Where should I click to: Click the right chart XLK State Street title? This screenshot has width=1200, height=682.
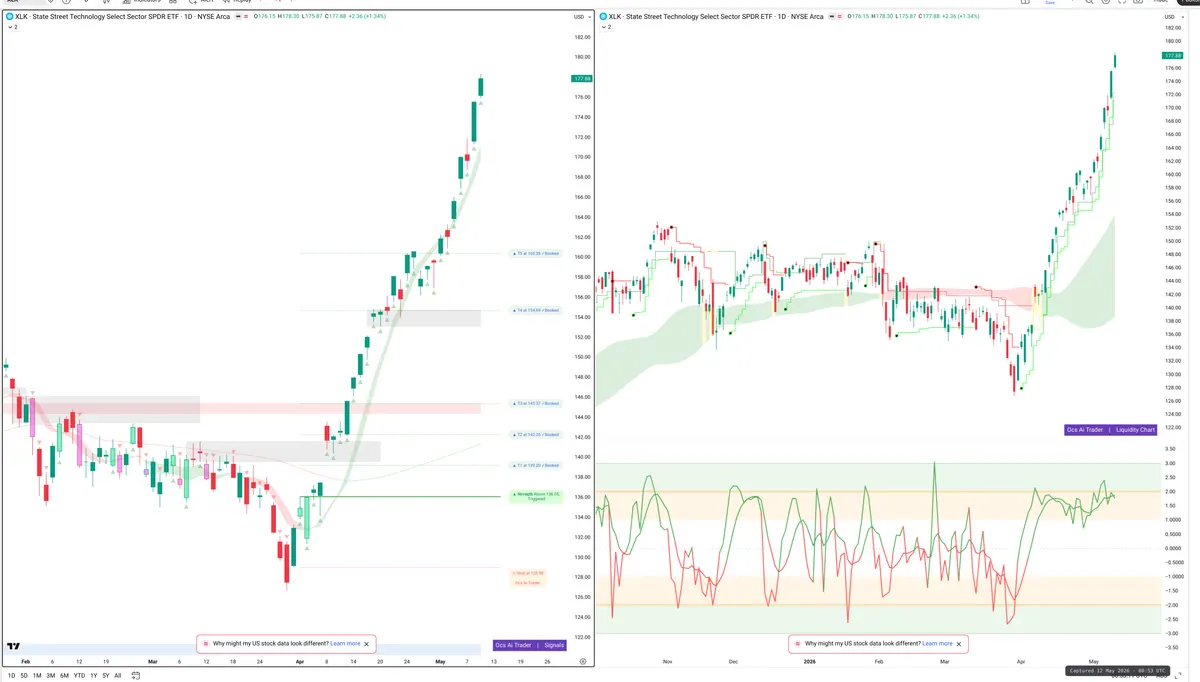(716, 17)
